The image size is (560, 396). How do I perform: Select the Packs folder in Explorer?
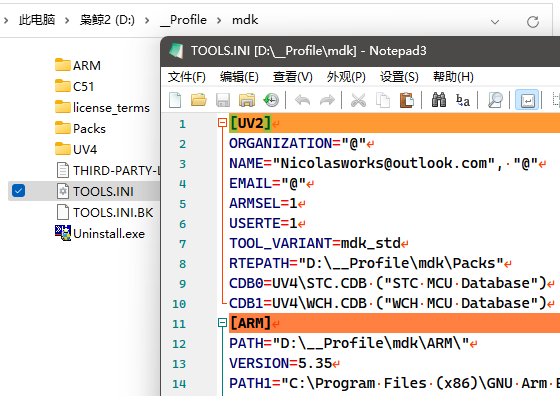coord(81,128)
